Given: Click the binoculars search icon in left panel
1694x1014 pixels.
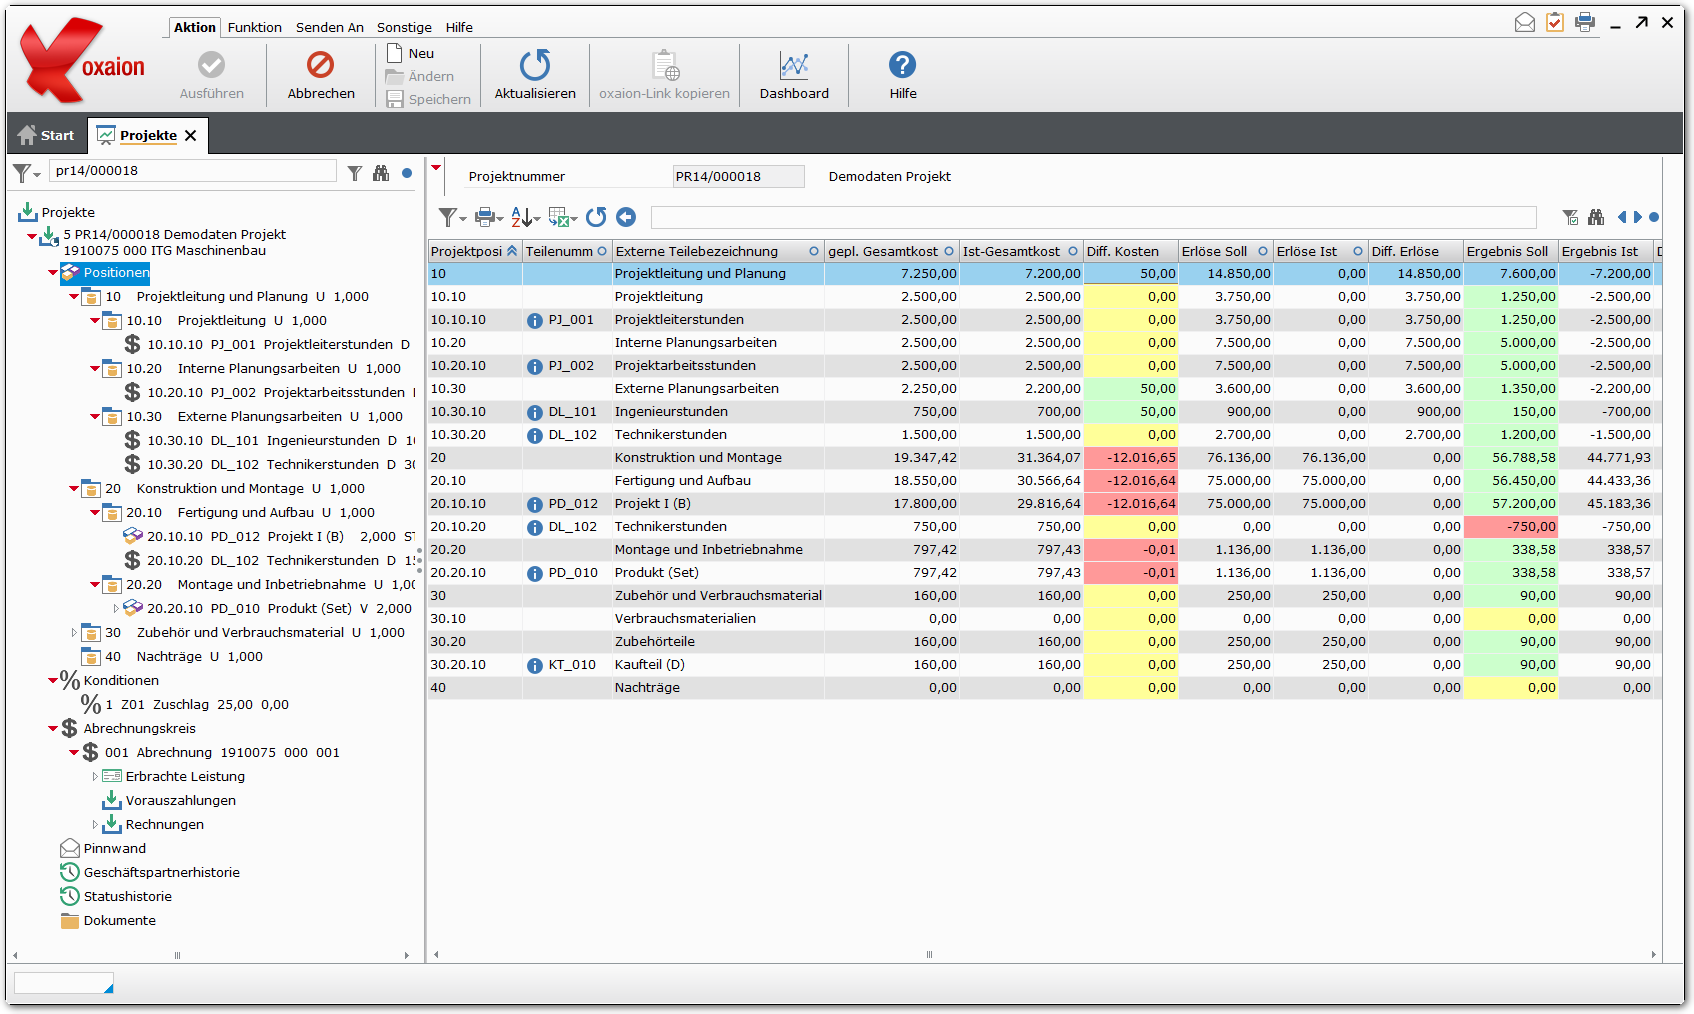Looking at the screenshot, I should 381,173.
